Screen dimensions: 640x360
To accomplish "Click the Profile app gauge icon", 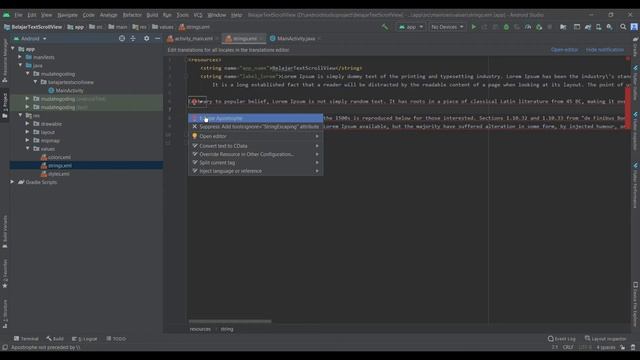I will (x=528, y=27).
